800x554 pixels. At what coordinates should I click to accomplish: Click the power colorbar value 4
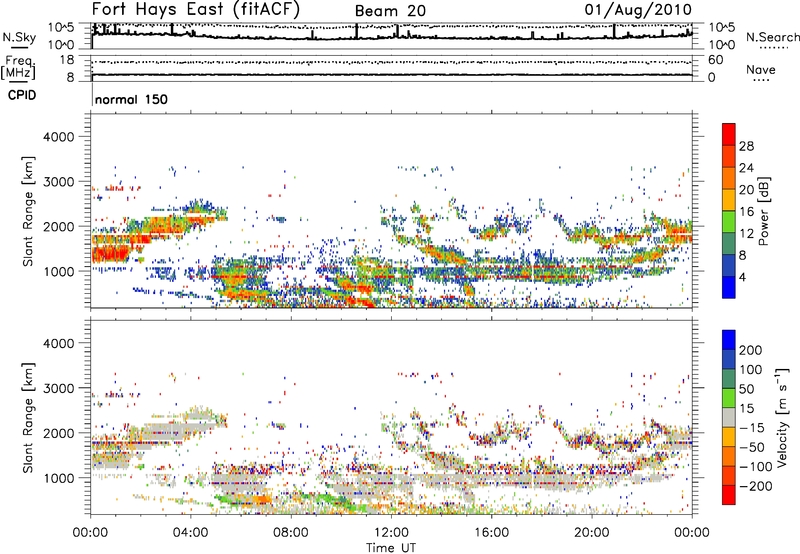pyautogui.click(x=743, y=278)
